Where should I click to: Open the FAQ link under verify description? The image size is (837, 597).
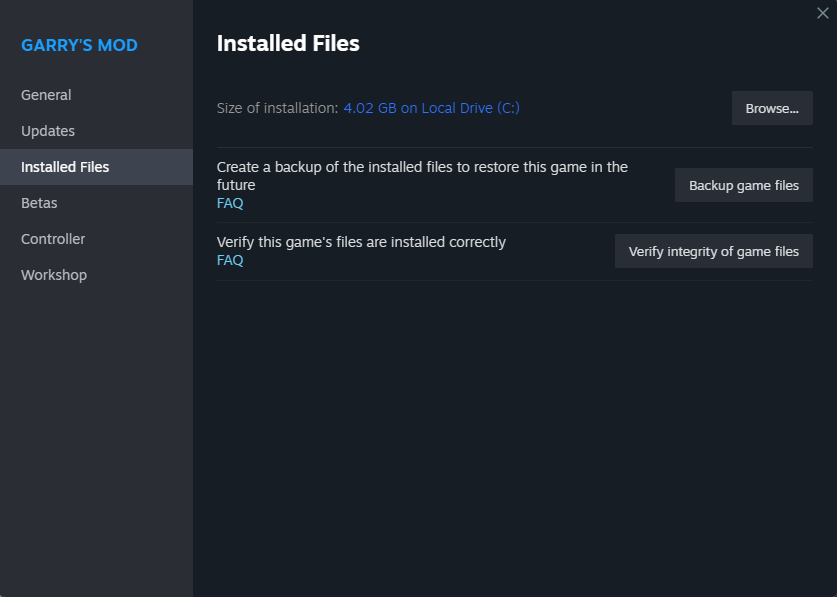[x=230, y=260]
